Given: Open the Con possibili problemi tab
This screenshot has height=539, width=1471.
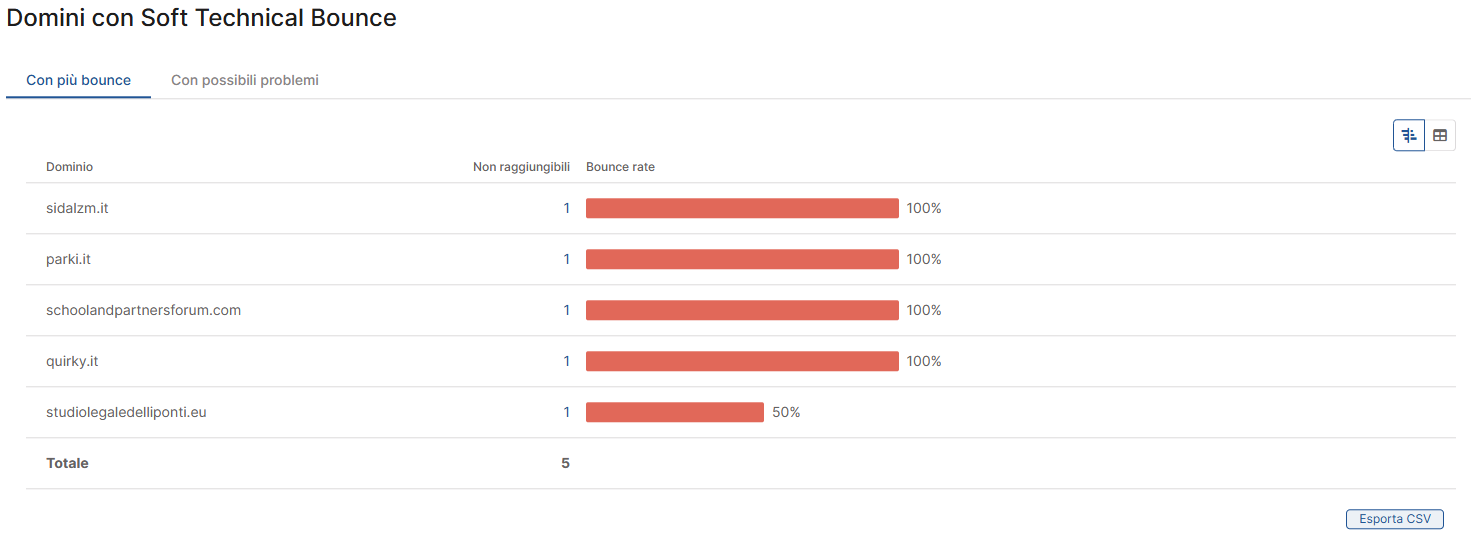Looking at the screenshot, I should pyautogui.click(x=245, y=80).
